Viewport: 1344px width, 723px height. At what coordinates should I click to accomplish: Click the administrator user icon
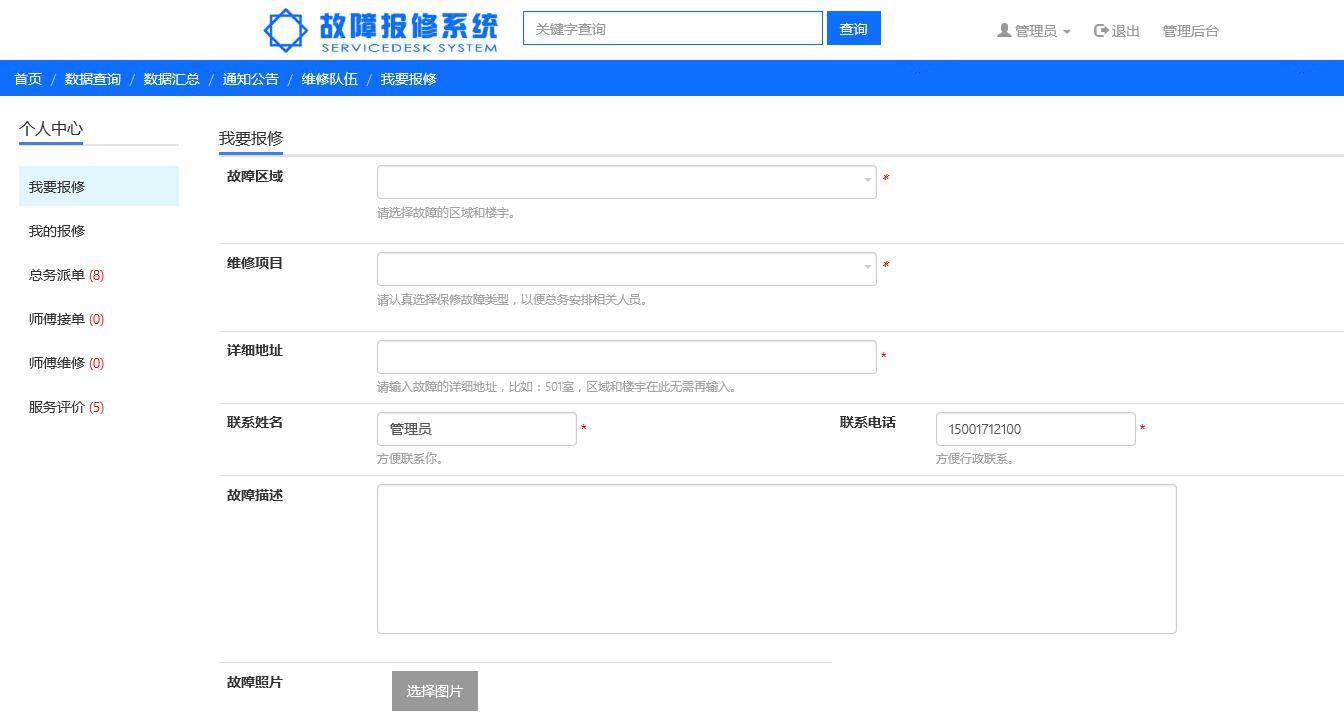(1004, 31)
